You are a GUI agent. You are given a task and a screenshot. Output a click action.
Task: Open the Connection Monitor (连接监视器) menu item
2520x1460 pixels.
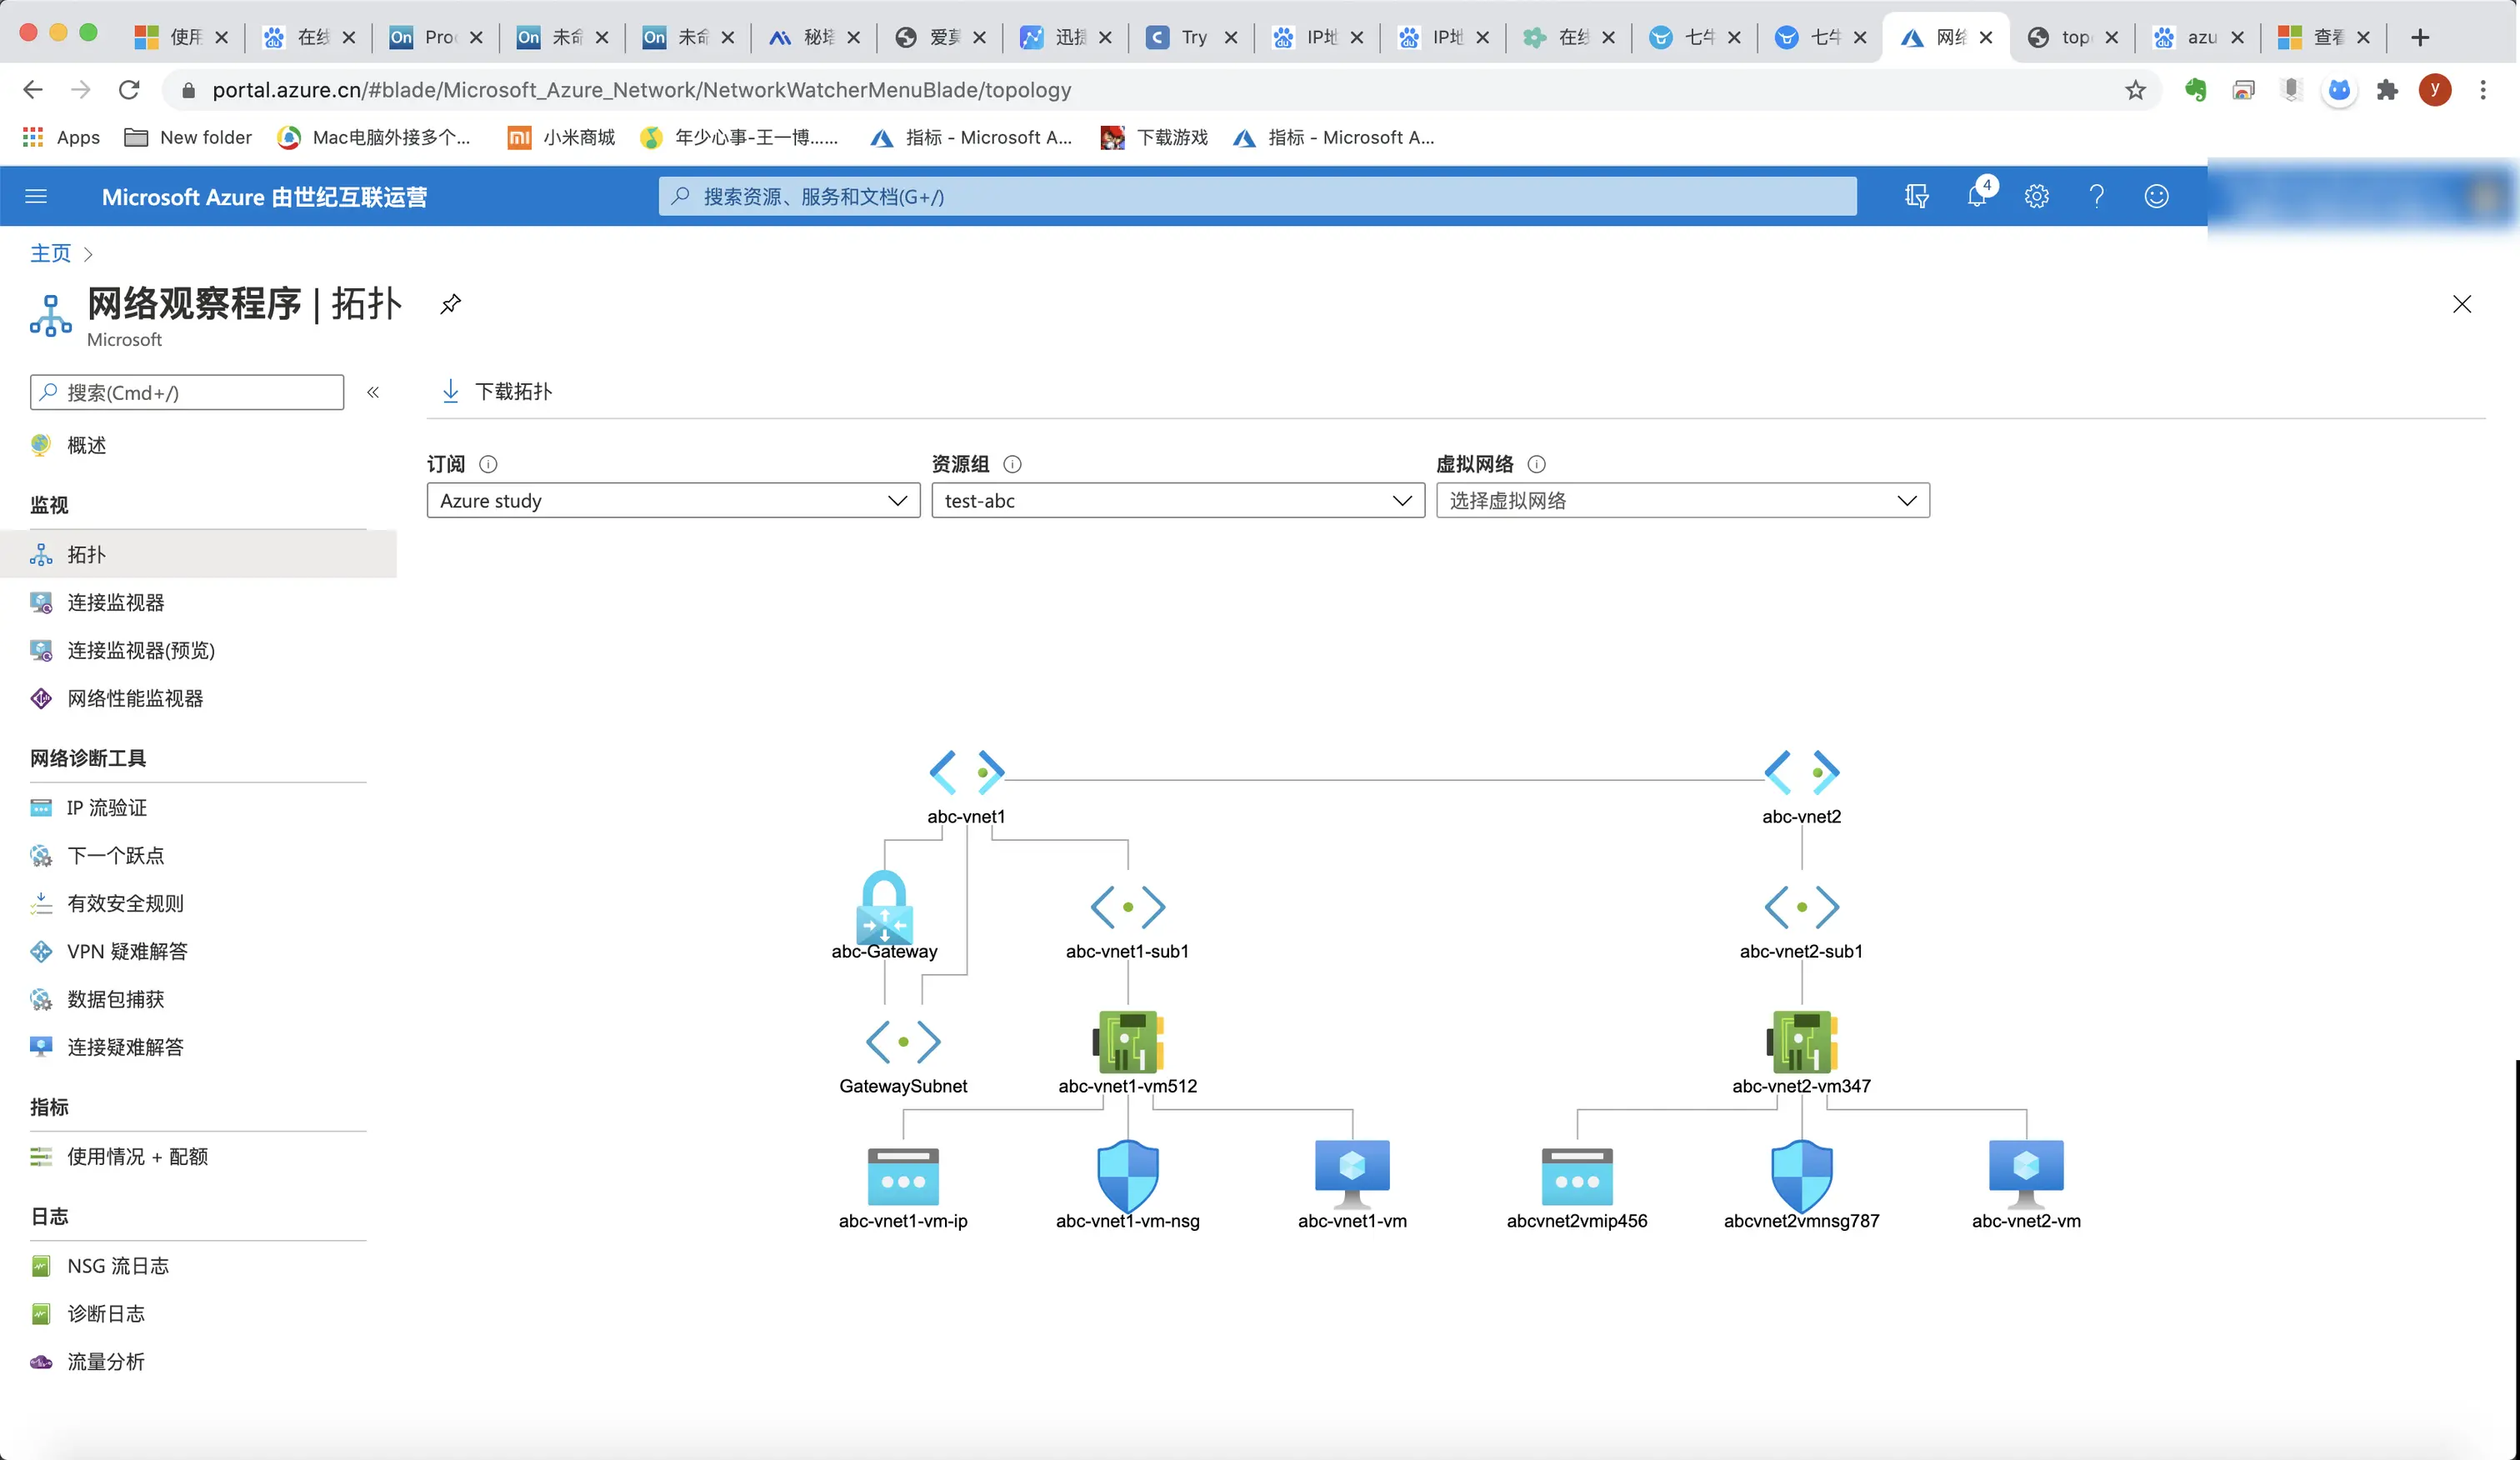click(x=116, y=602)
